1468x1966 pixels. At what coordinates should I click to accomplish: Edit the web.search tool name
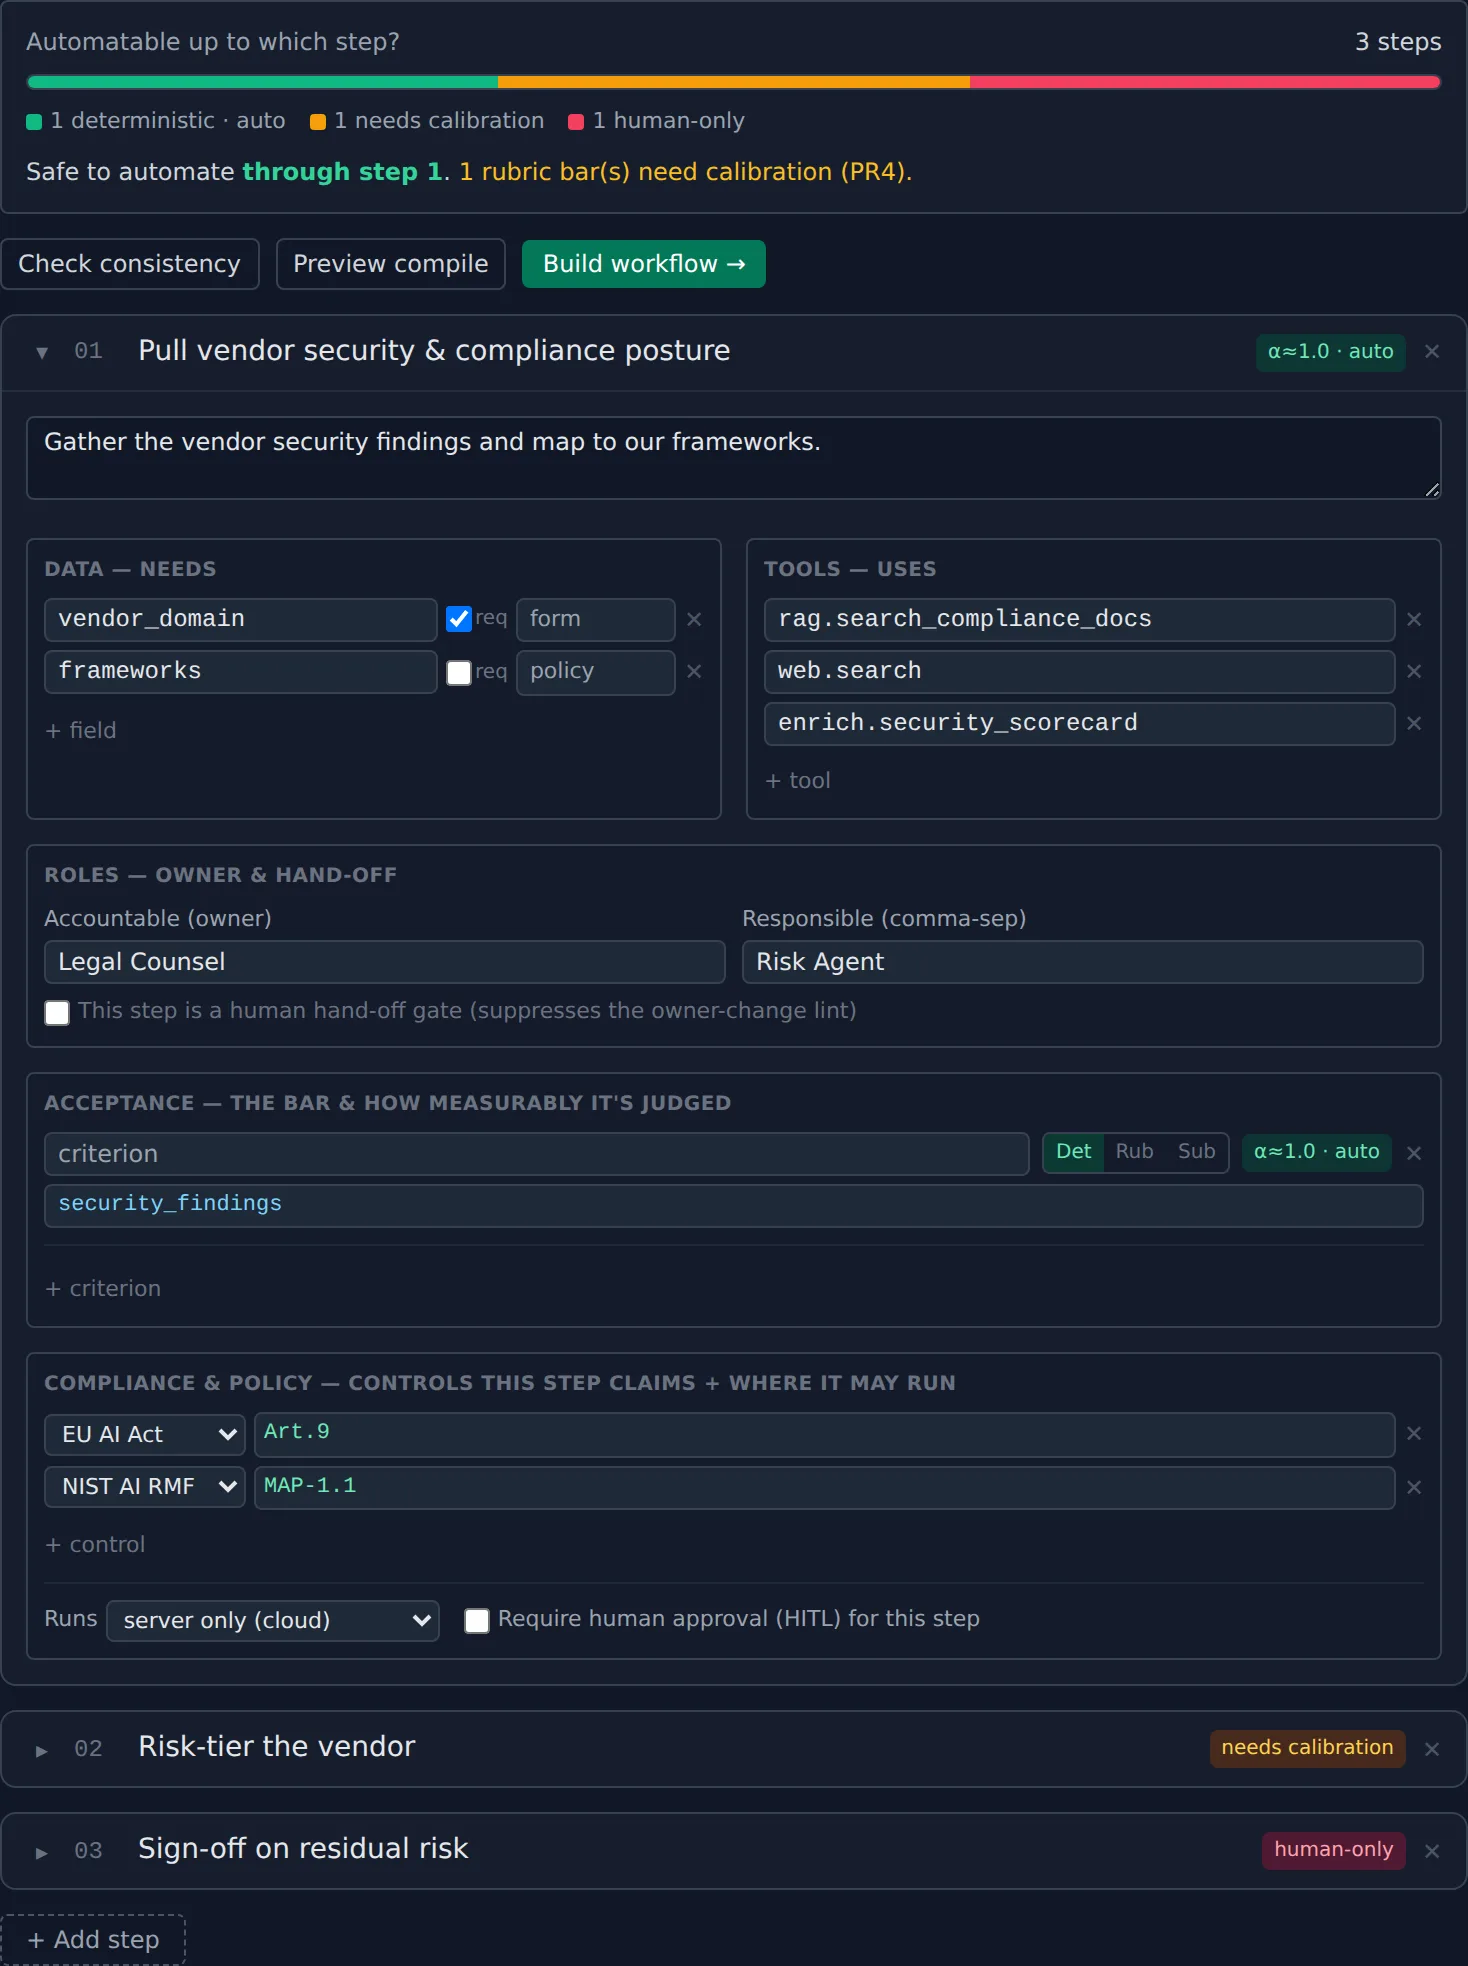[x=1080, y=672]
